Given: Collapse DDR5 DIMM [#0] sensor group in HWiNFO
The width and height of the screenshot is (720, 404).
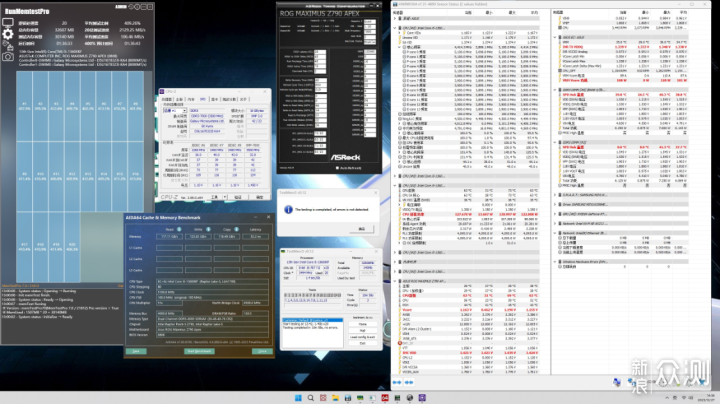Looking at the screenshot, I should pyautogui.click(x=555, y=90).
